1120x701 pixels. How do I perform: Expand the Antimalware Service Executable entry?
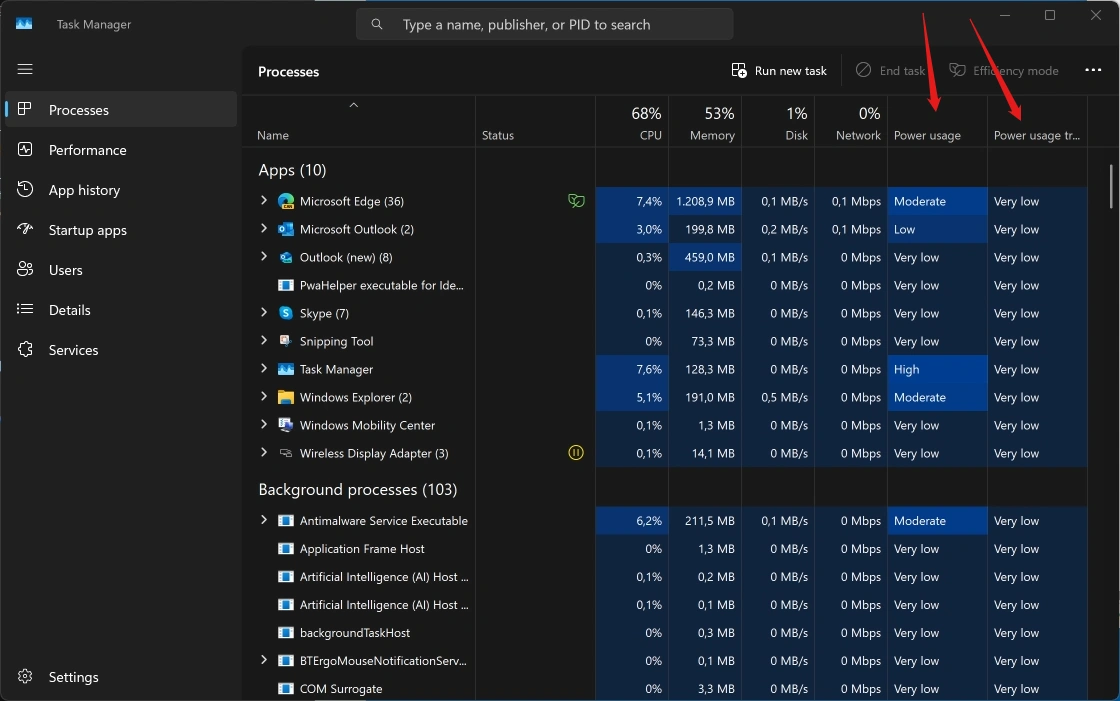(264, 521)
